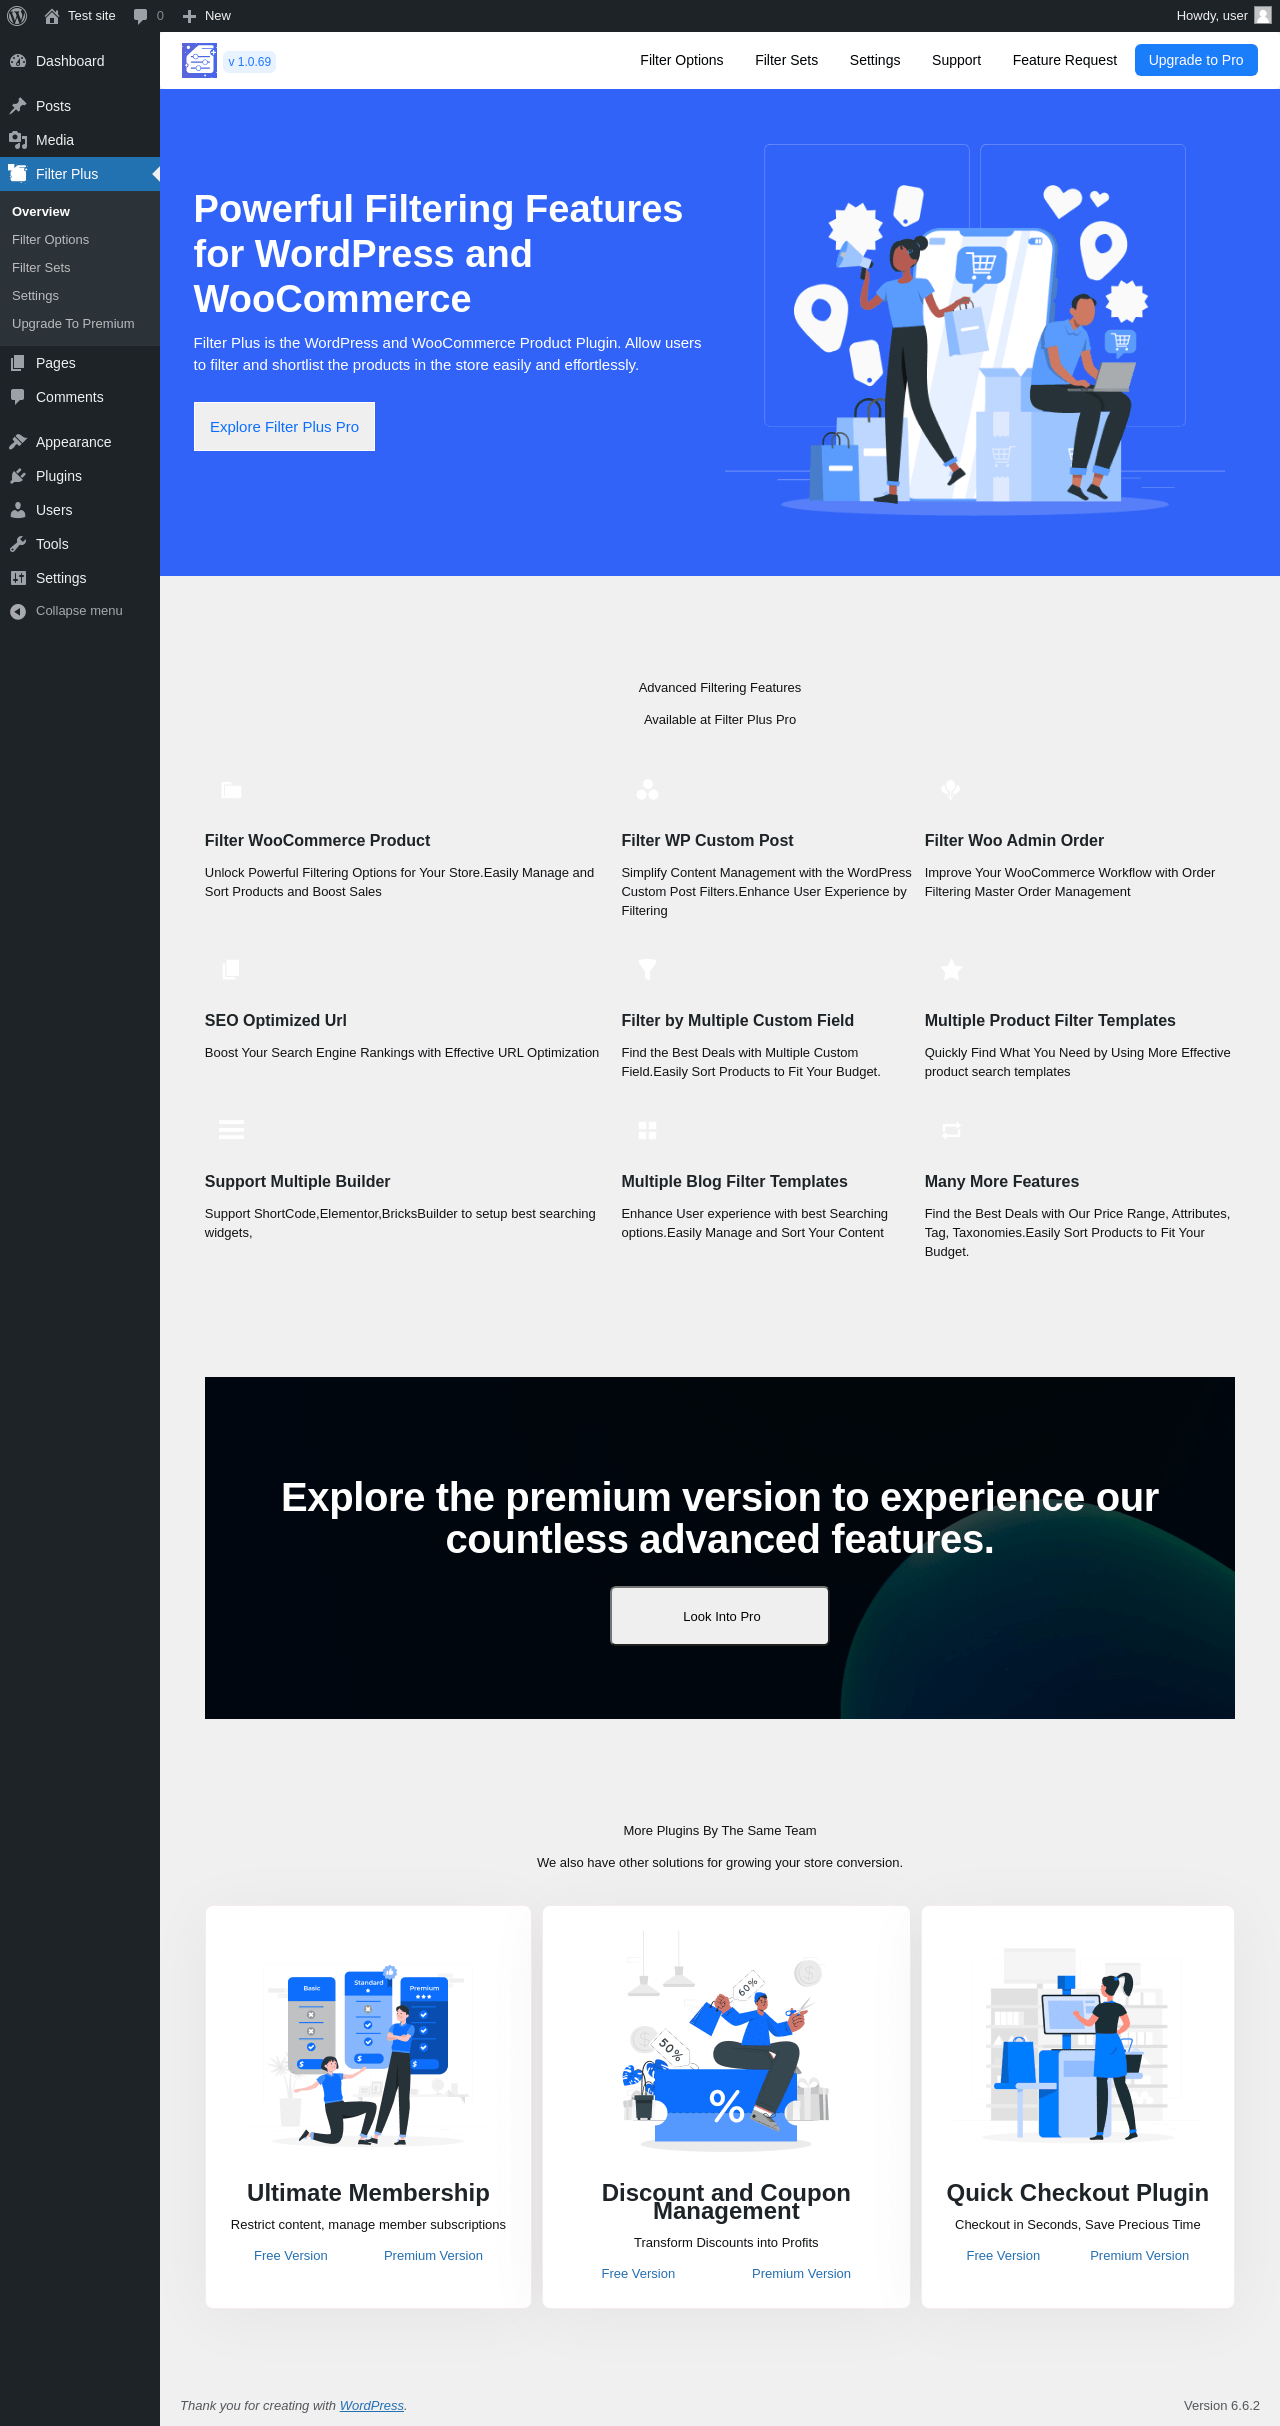The width and height of the screenshot is (1280, 2426).
Task: Click the plus icon beside New
Action: [189, 16]
